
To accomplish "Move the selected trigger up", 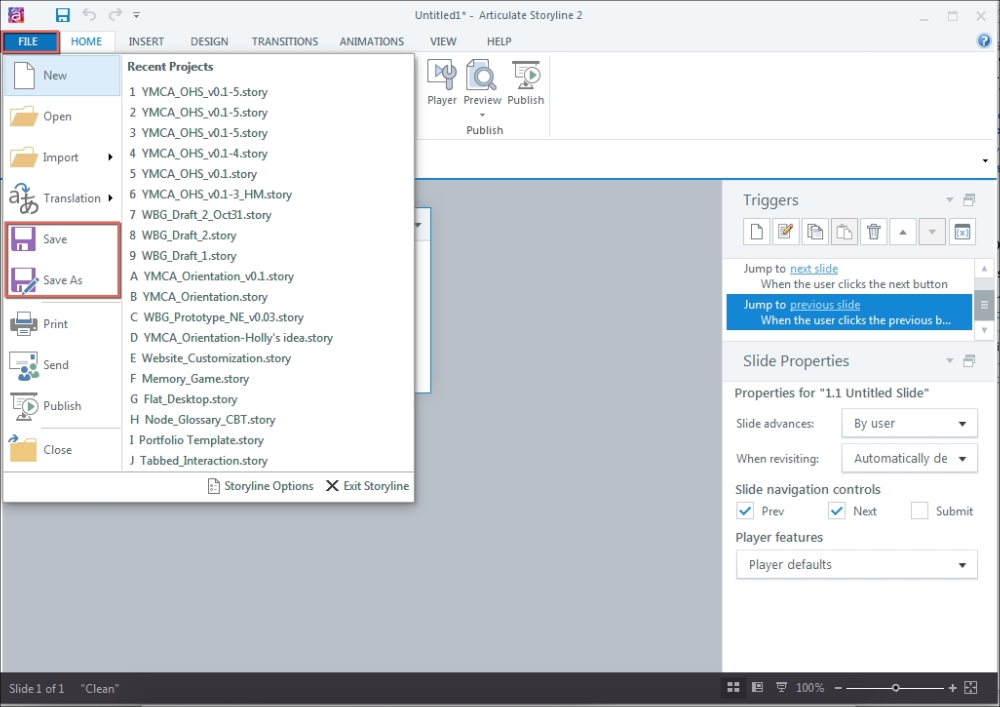I will click(x=903, y=231).
